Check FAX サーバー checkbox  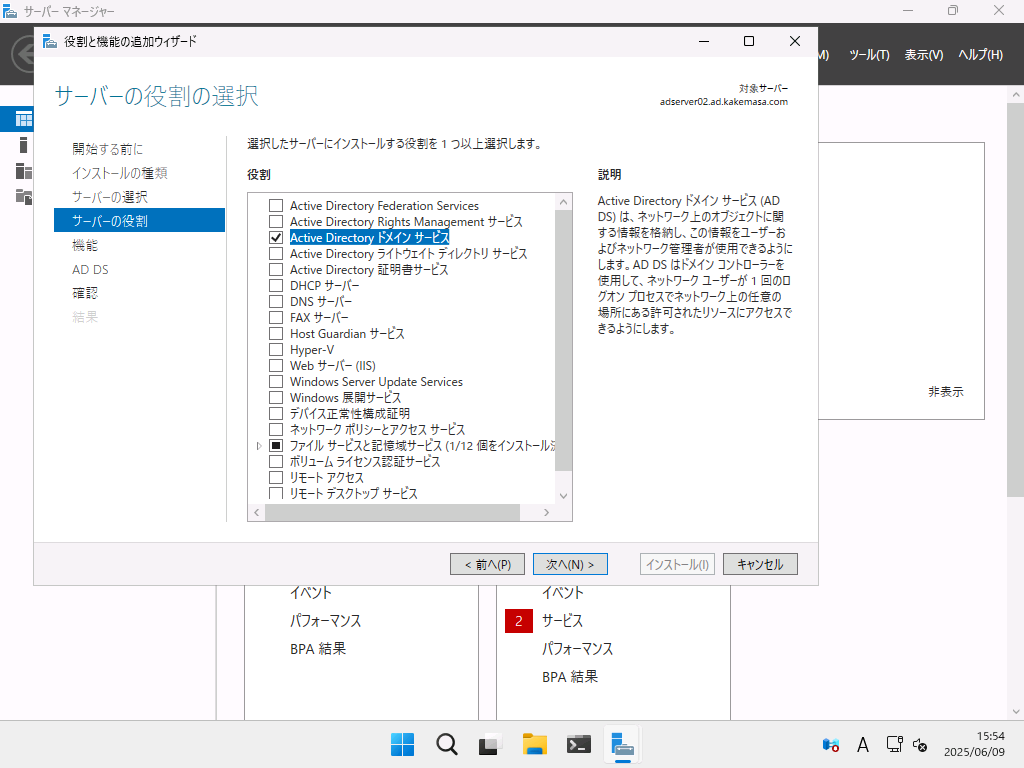pyautogui.click(x=276, y=317)
